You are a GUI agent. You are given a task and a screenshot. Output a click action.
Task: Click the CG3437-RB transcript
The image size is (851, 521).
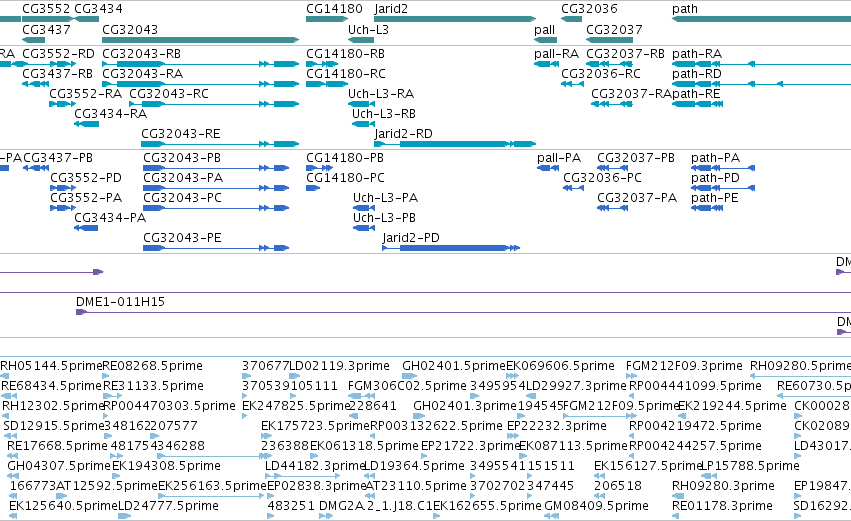58,74
